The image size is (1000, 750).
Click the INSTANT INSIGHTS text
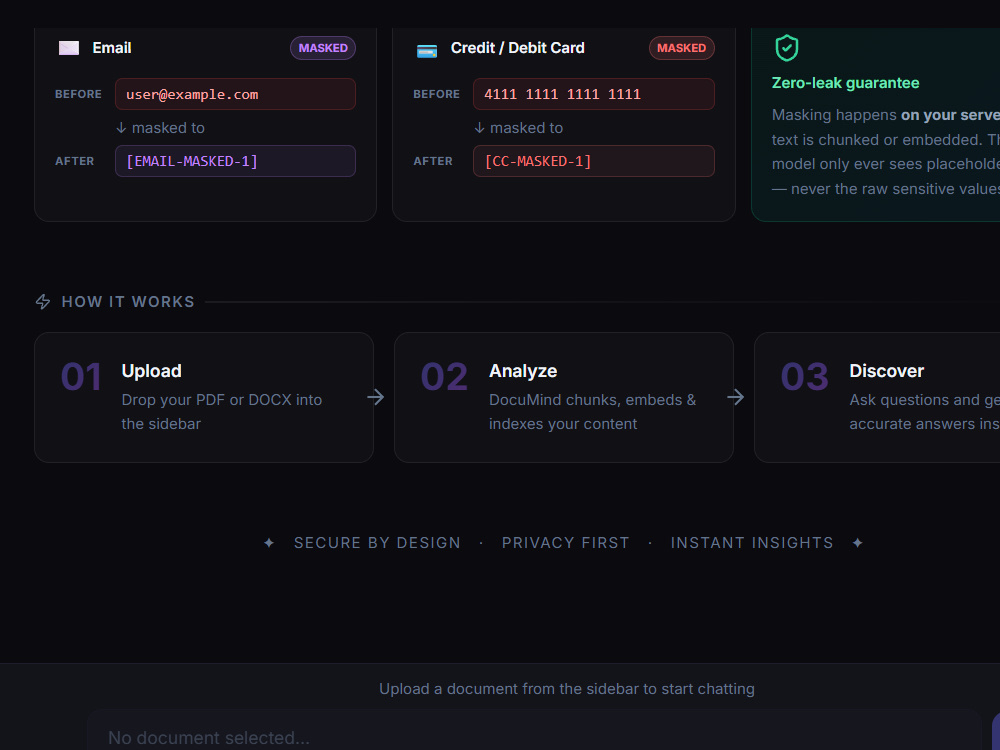tap(751, 543)
